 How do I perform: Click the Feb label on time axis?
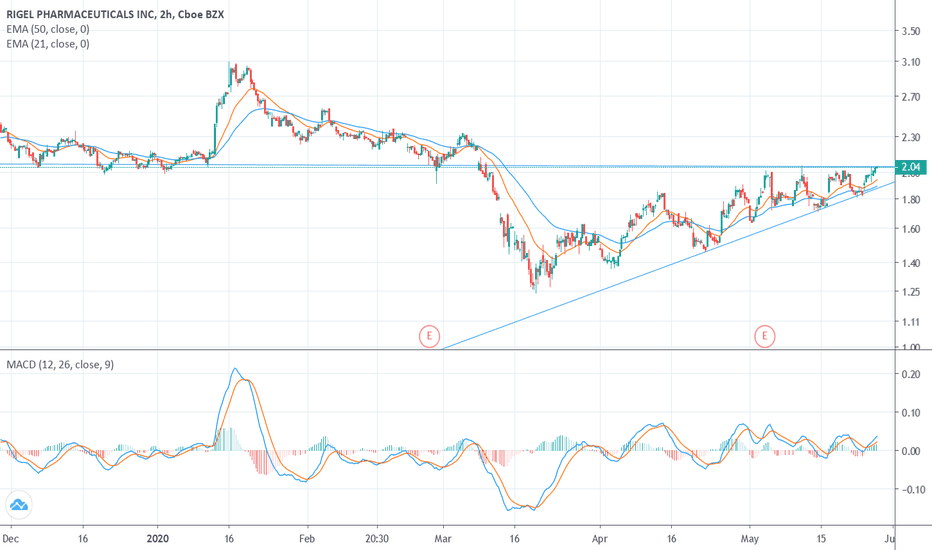pos(307,539)
